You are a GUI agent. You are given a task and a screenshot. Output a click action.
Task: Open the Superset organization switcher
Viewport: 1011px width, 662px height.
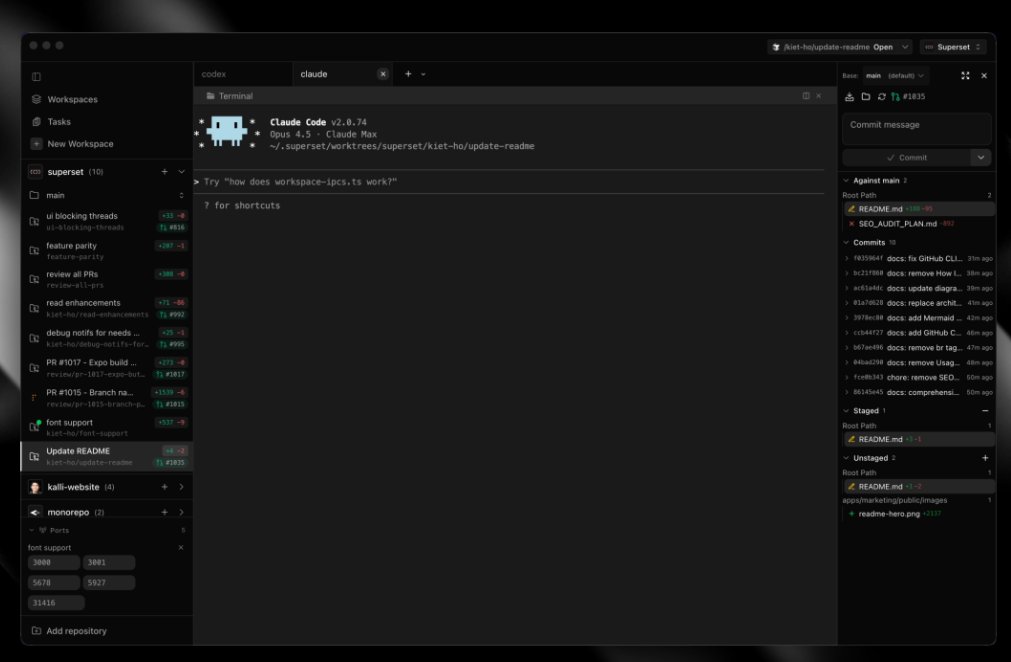coord(953,47)
